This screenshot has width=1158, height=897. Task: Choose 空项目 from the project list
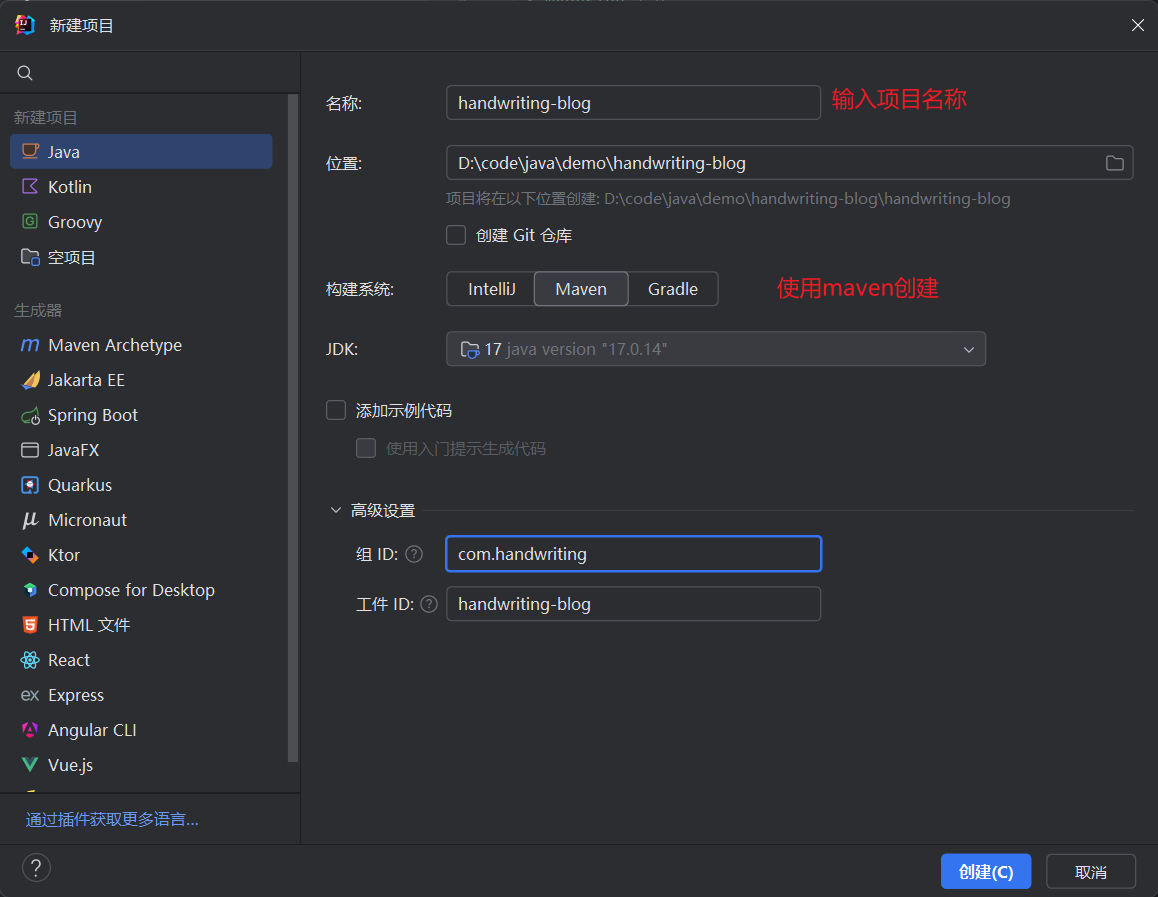coord(71,257)
